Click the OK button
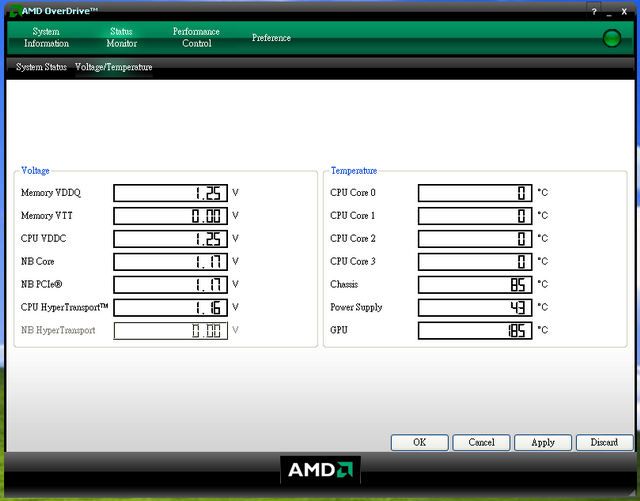 420,443
